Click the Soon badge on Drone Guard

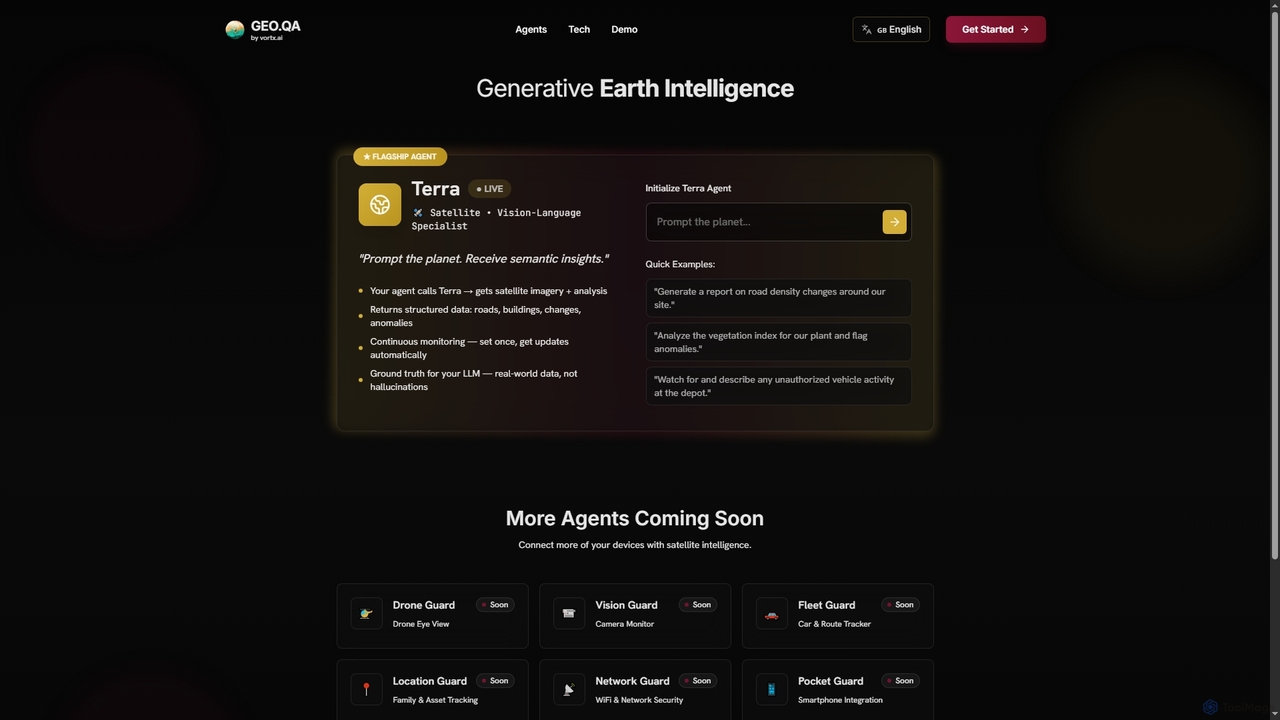point(495,605)
